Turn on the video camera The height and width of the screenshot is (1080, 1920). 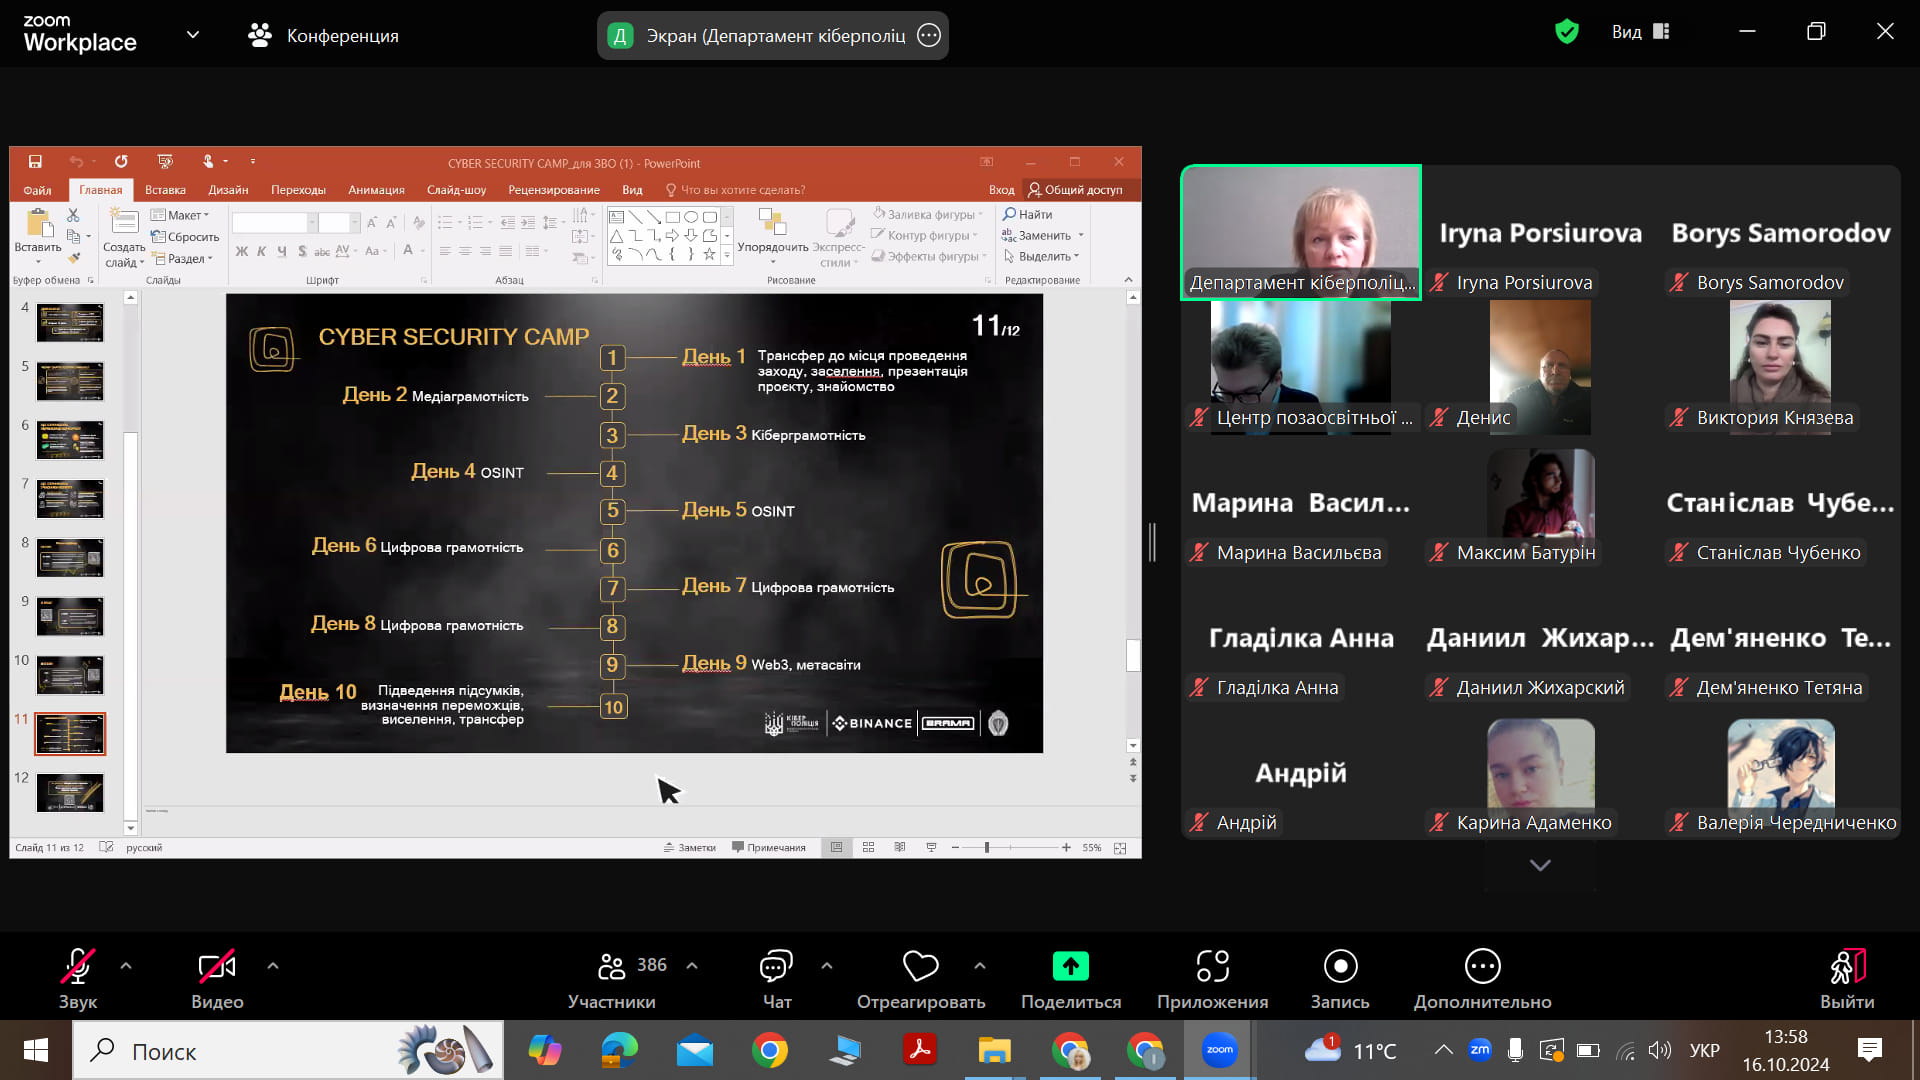(217, 966)
